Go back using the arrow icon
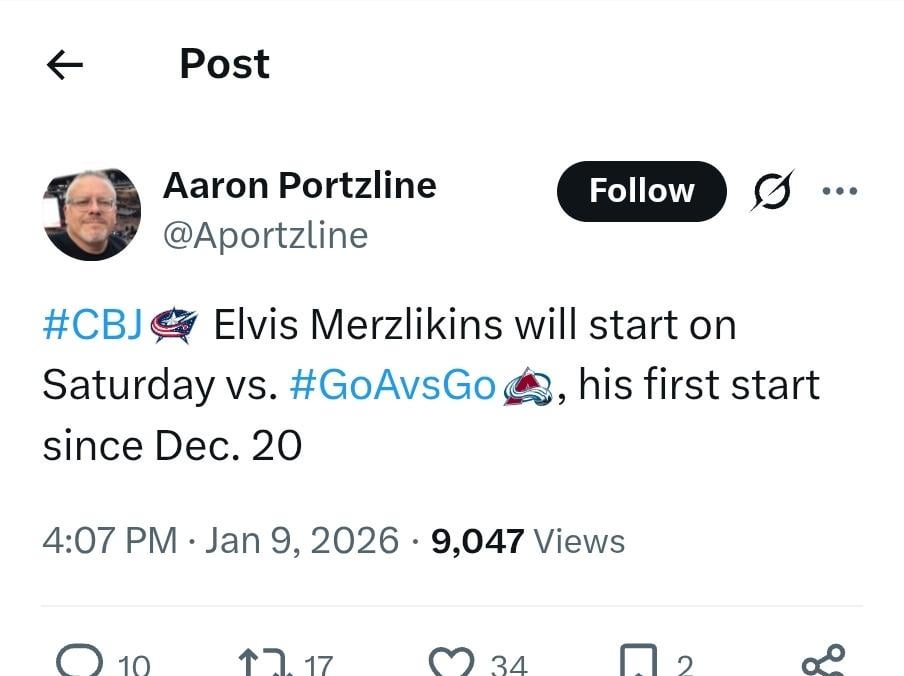 [x=64, y=64]
